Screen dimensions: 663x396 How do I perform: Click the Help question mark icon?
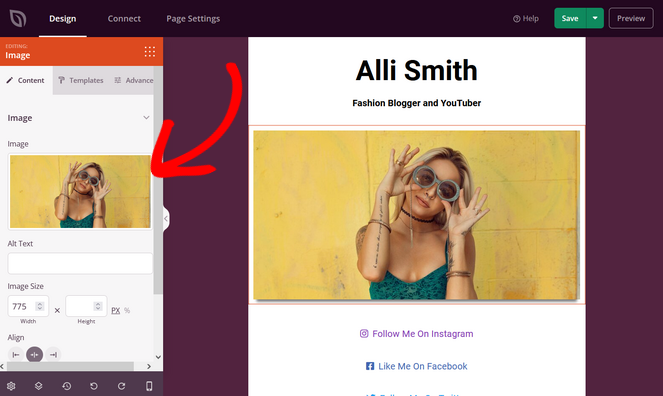[x=516, y=19]
